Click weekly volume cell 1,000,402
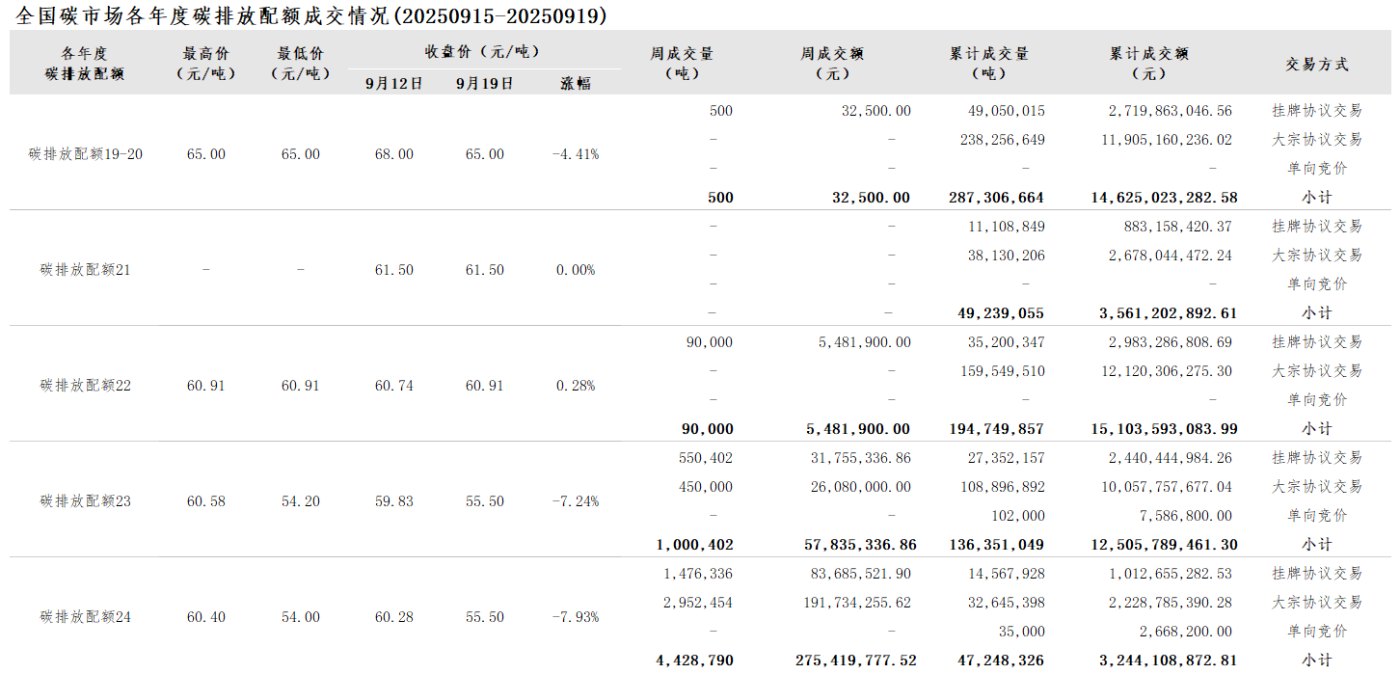 pos(694,545)
